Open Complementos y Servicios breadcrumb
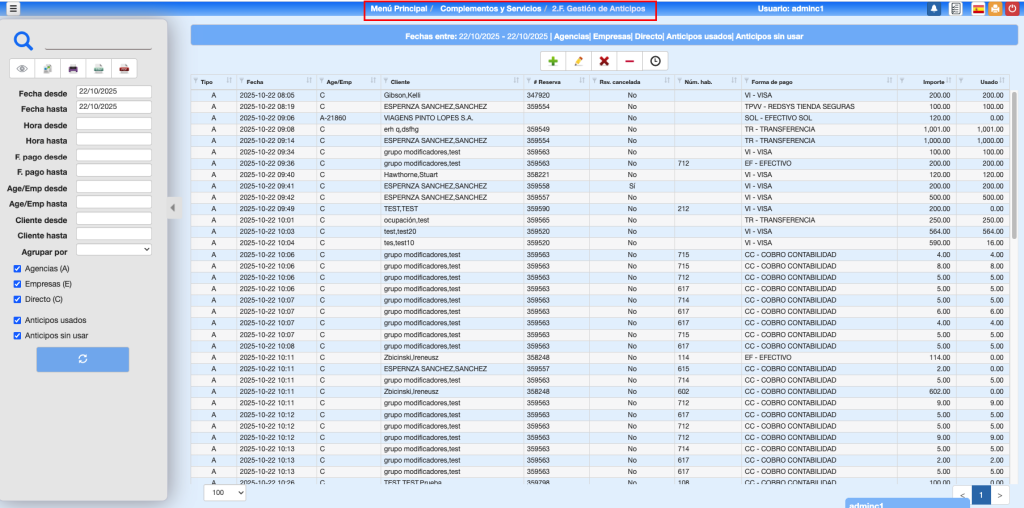 490,9
